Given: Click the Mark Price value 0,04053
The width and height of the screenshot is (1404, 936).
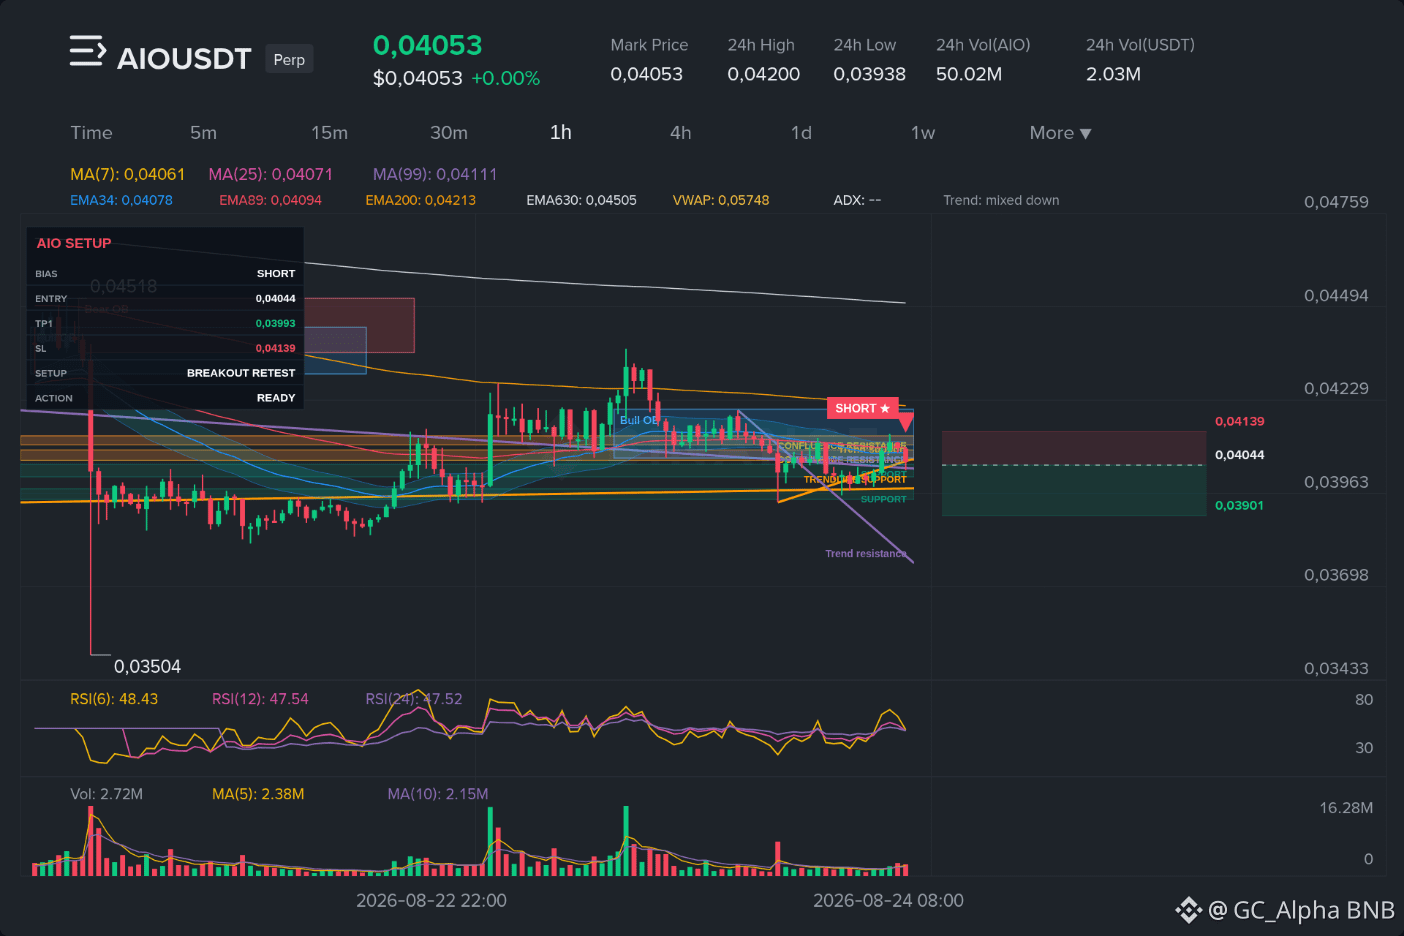Looking at the screenshot, I should 647,74.
